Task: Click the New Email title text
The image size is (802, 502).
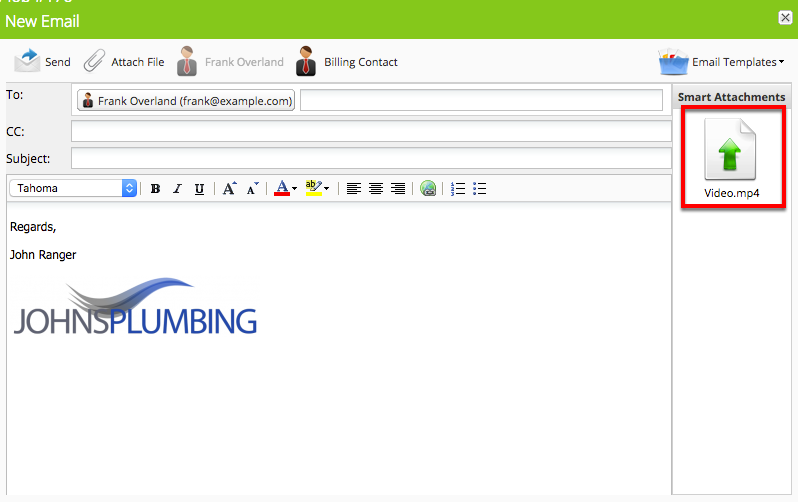Action: click(42, 21)
